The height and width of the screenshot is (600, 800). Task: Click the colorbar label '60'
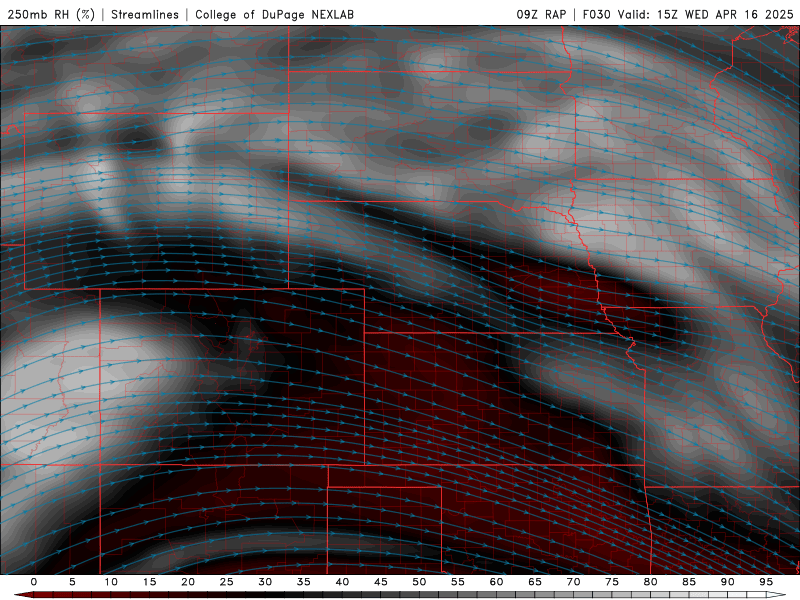coord(496,582)
